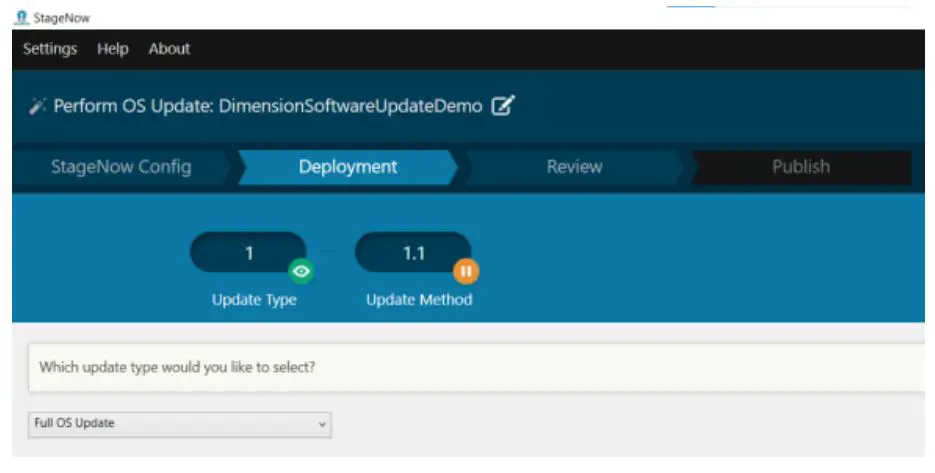Viewport: 935px width, 473px height.
Task: Select the Deployment step tab
Action: [x=348, y=167]
